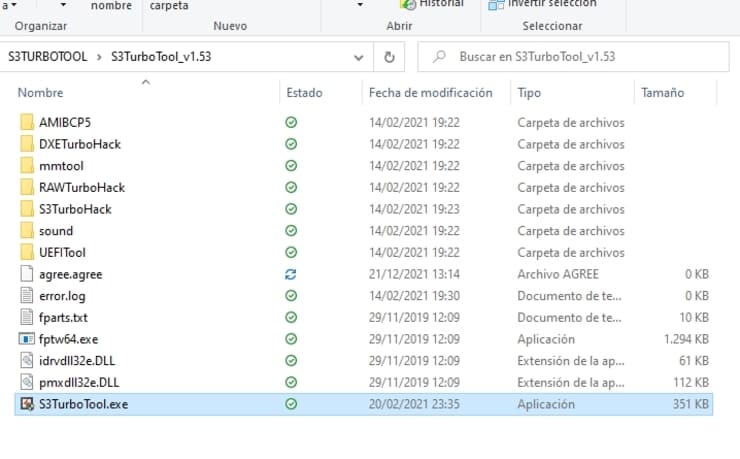The image size is (740, 459).
Task: Select the AMIBCP5 folder name
Action: [65, 122]
